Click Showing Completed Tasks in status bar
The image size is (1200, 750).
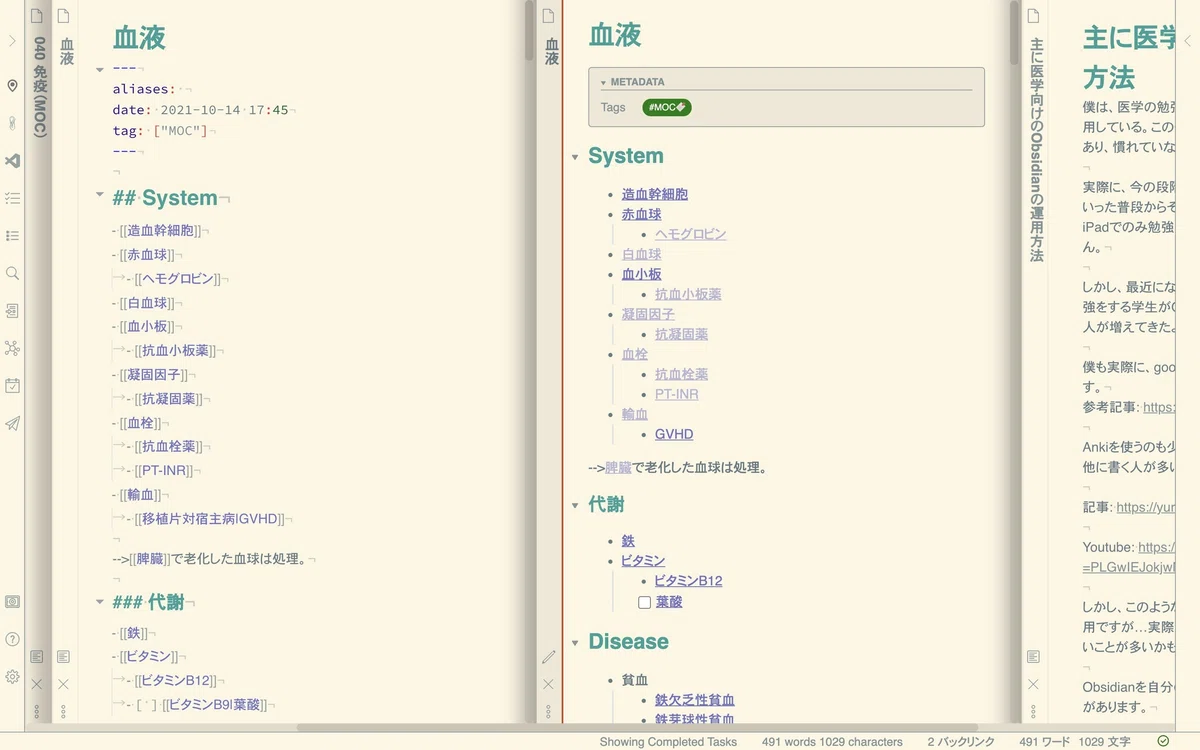pos(668,742)
